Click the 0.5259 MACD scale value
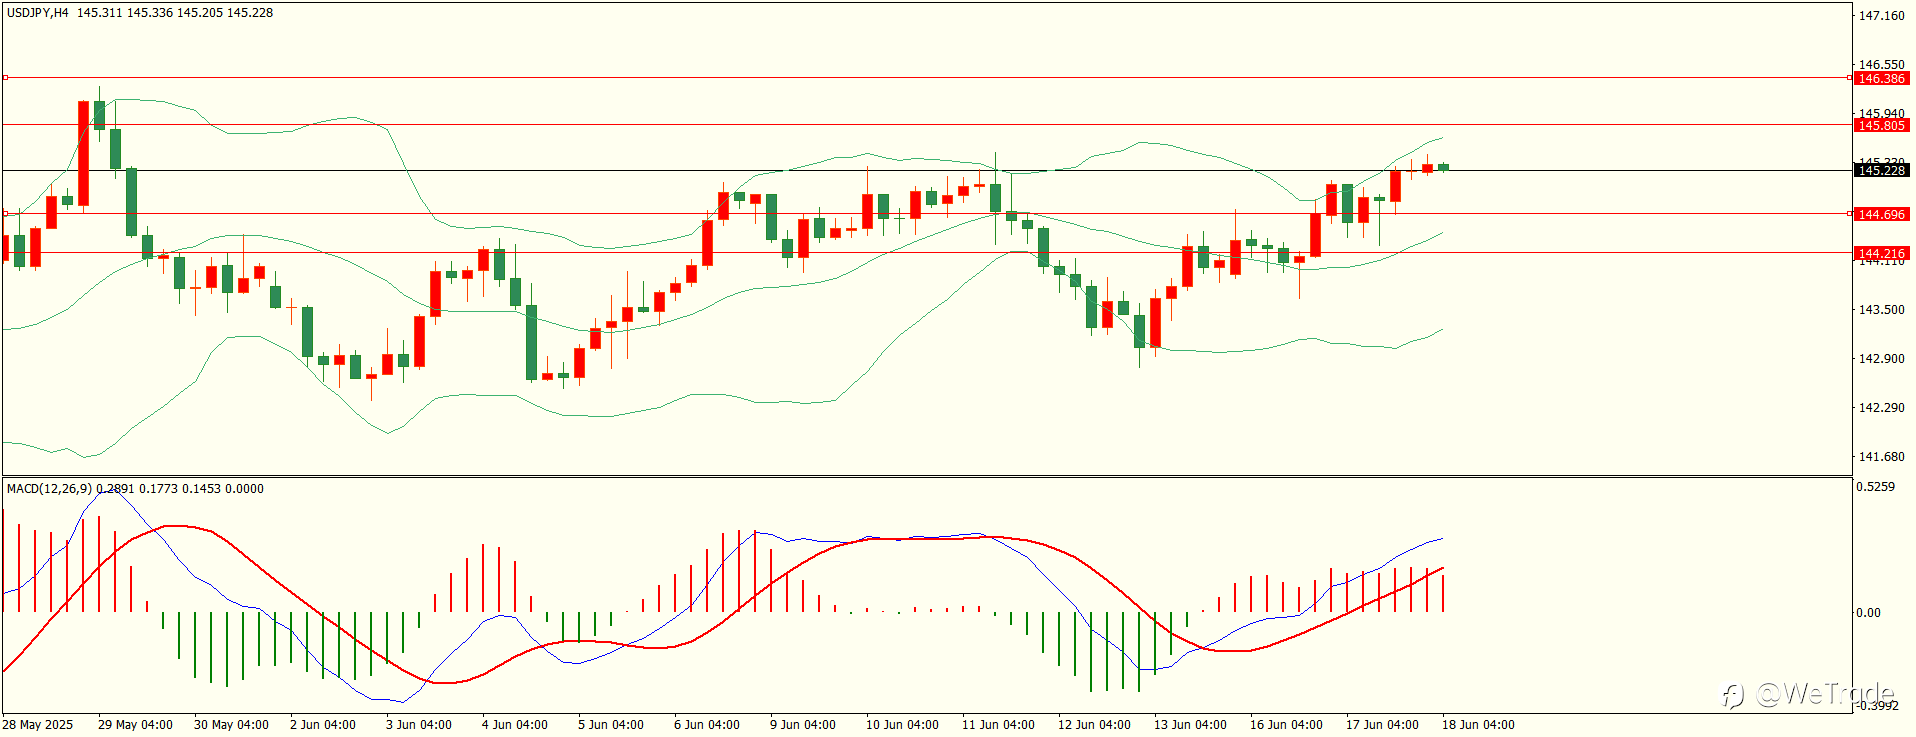Image resolution: width=1916 pixels, height=737 pixels. (1875, 487)
